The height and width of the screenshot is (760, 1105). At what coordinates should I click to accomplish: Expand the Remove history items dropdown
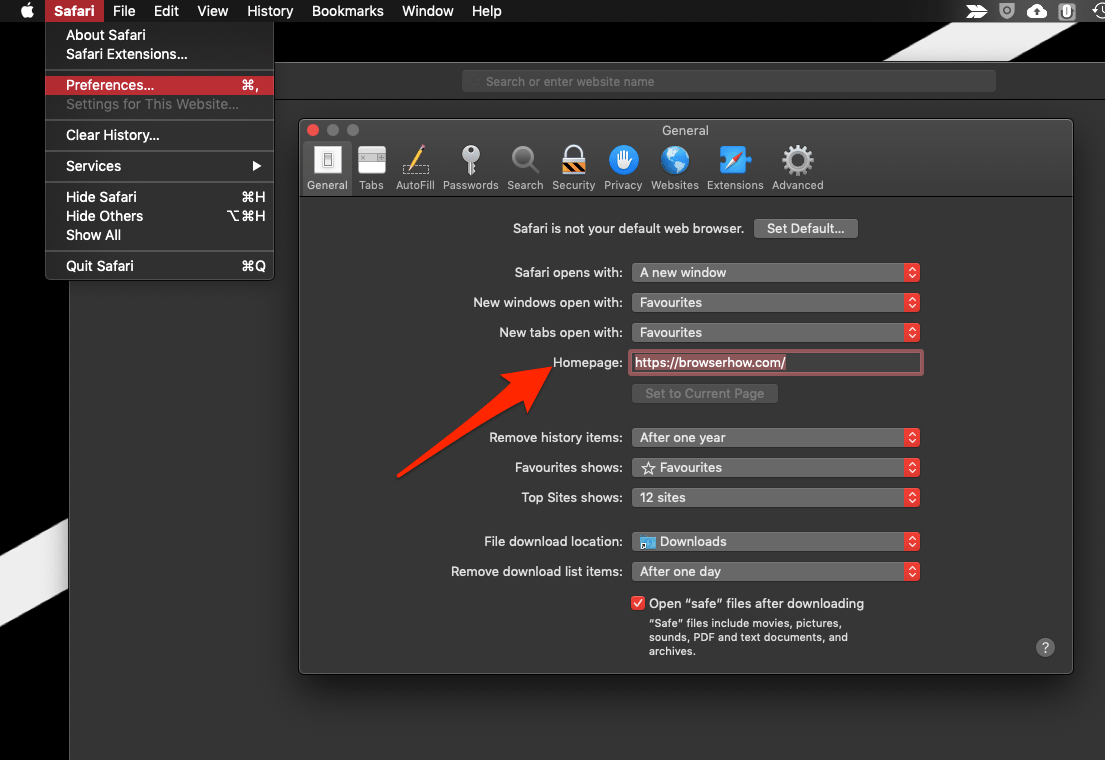pos(775,437)
